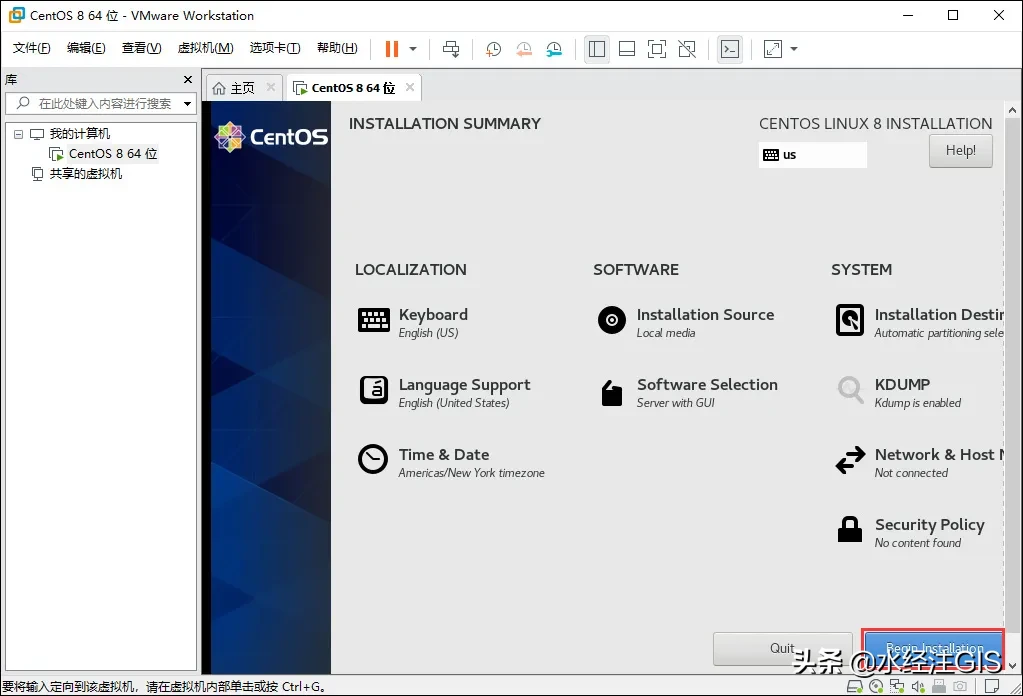Click the Help! button

[x=961, y=151]
